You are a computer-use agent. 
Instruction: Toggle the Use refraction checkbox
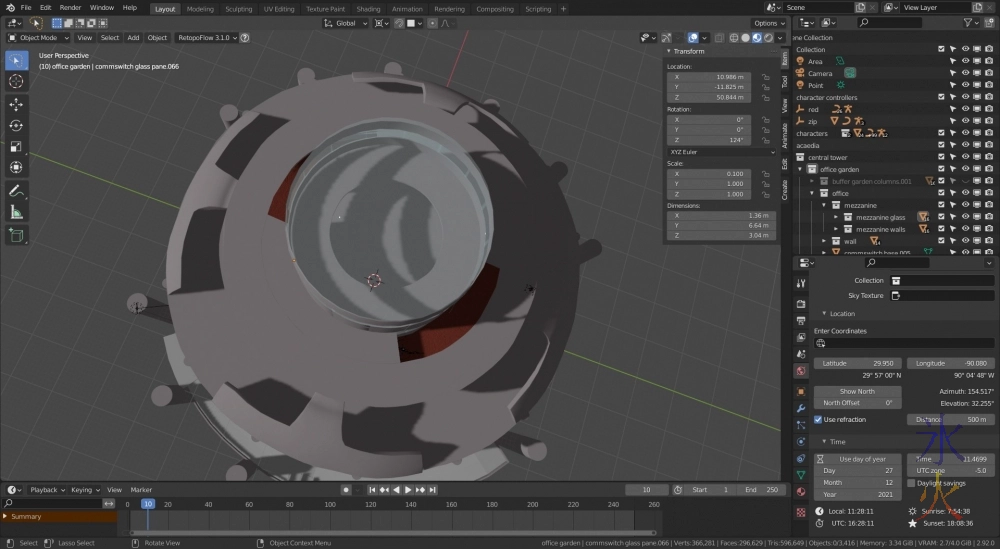click(818, 420)
